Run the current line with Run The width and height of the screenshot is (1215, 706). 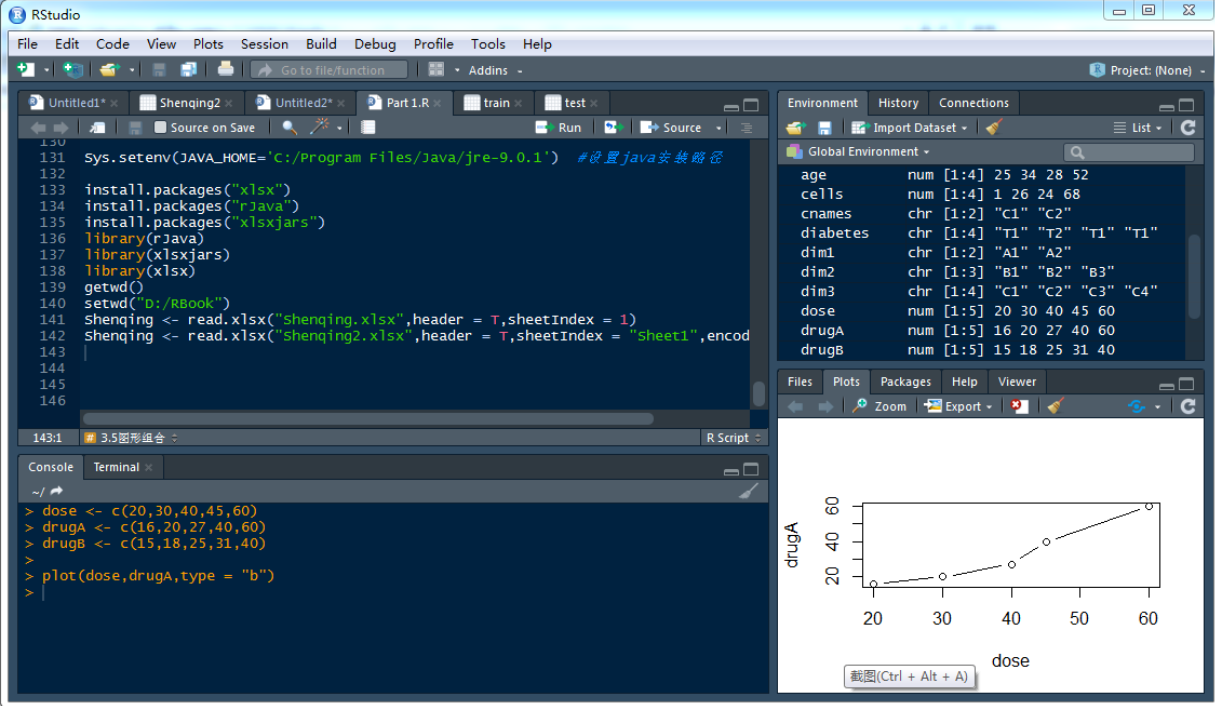(559, 127)
